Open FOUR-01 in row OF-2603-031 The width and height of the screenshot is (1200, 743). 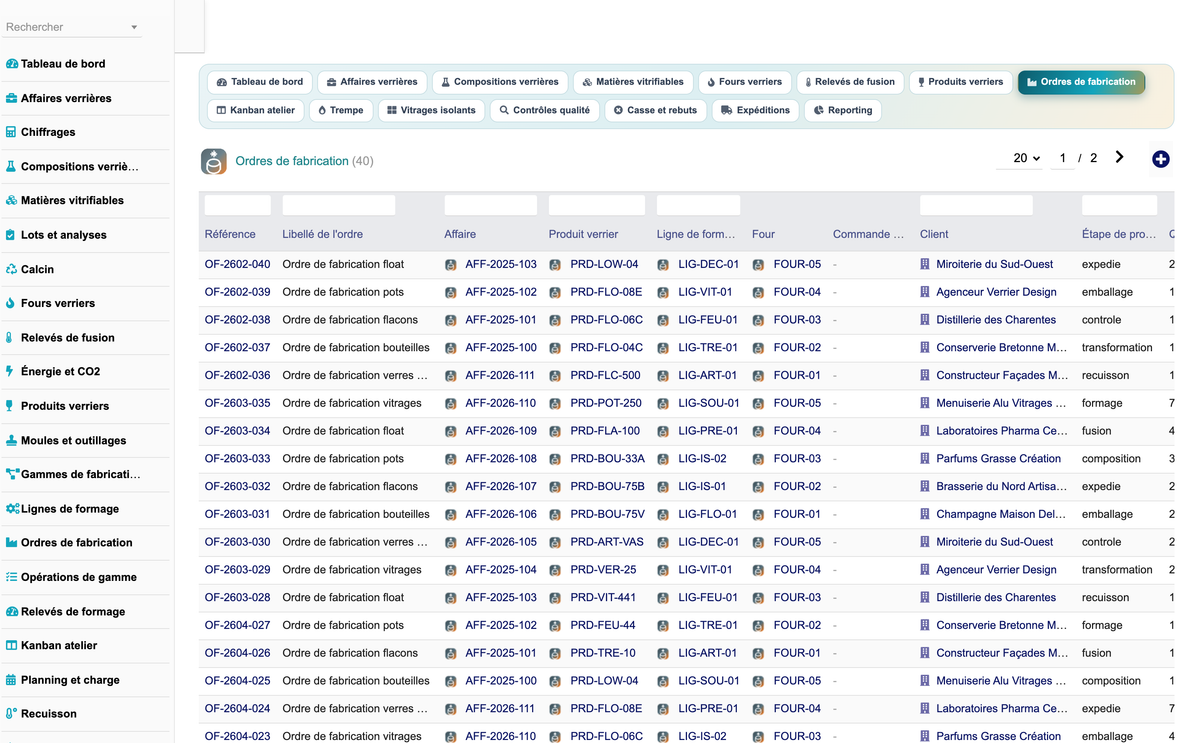tap(797, 515)
